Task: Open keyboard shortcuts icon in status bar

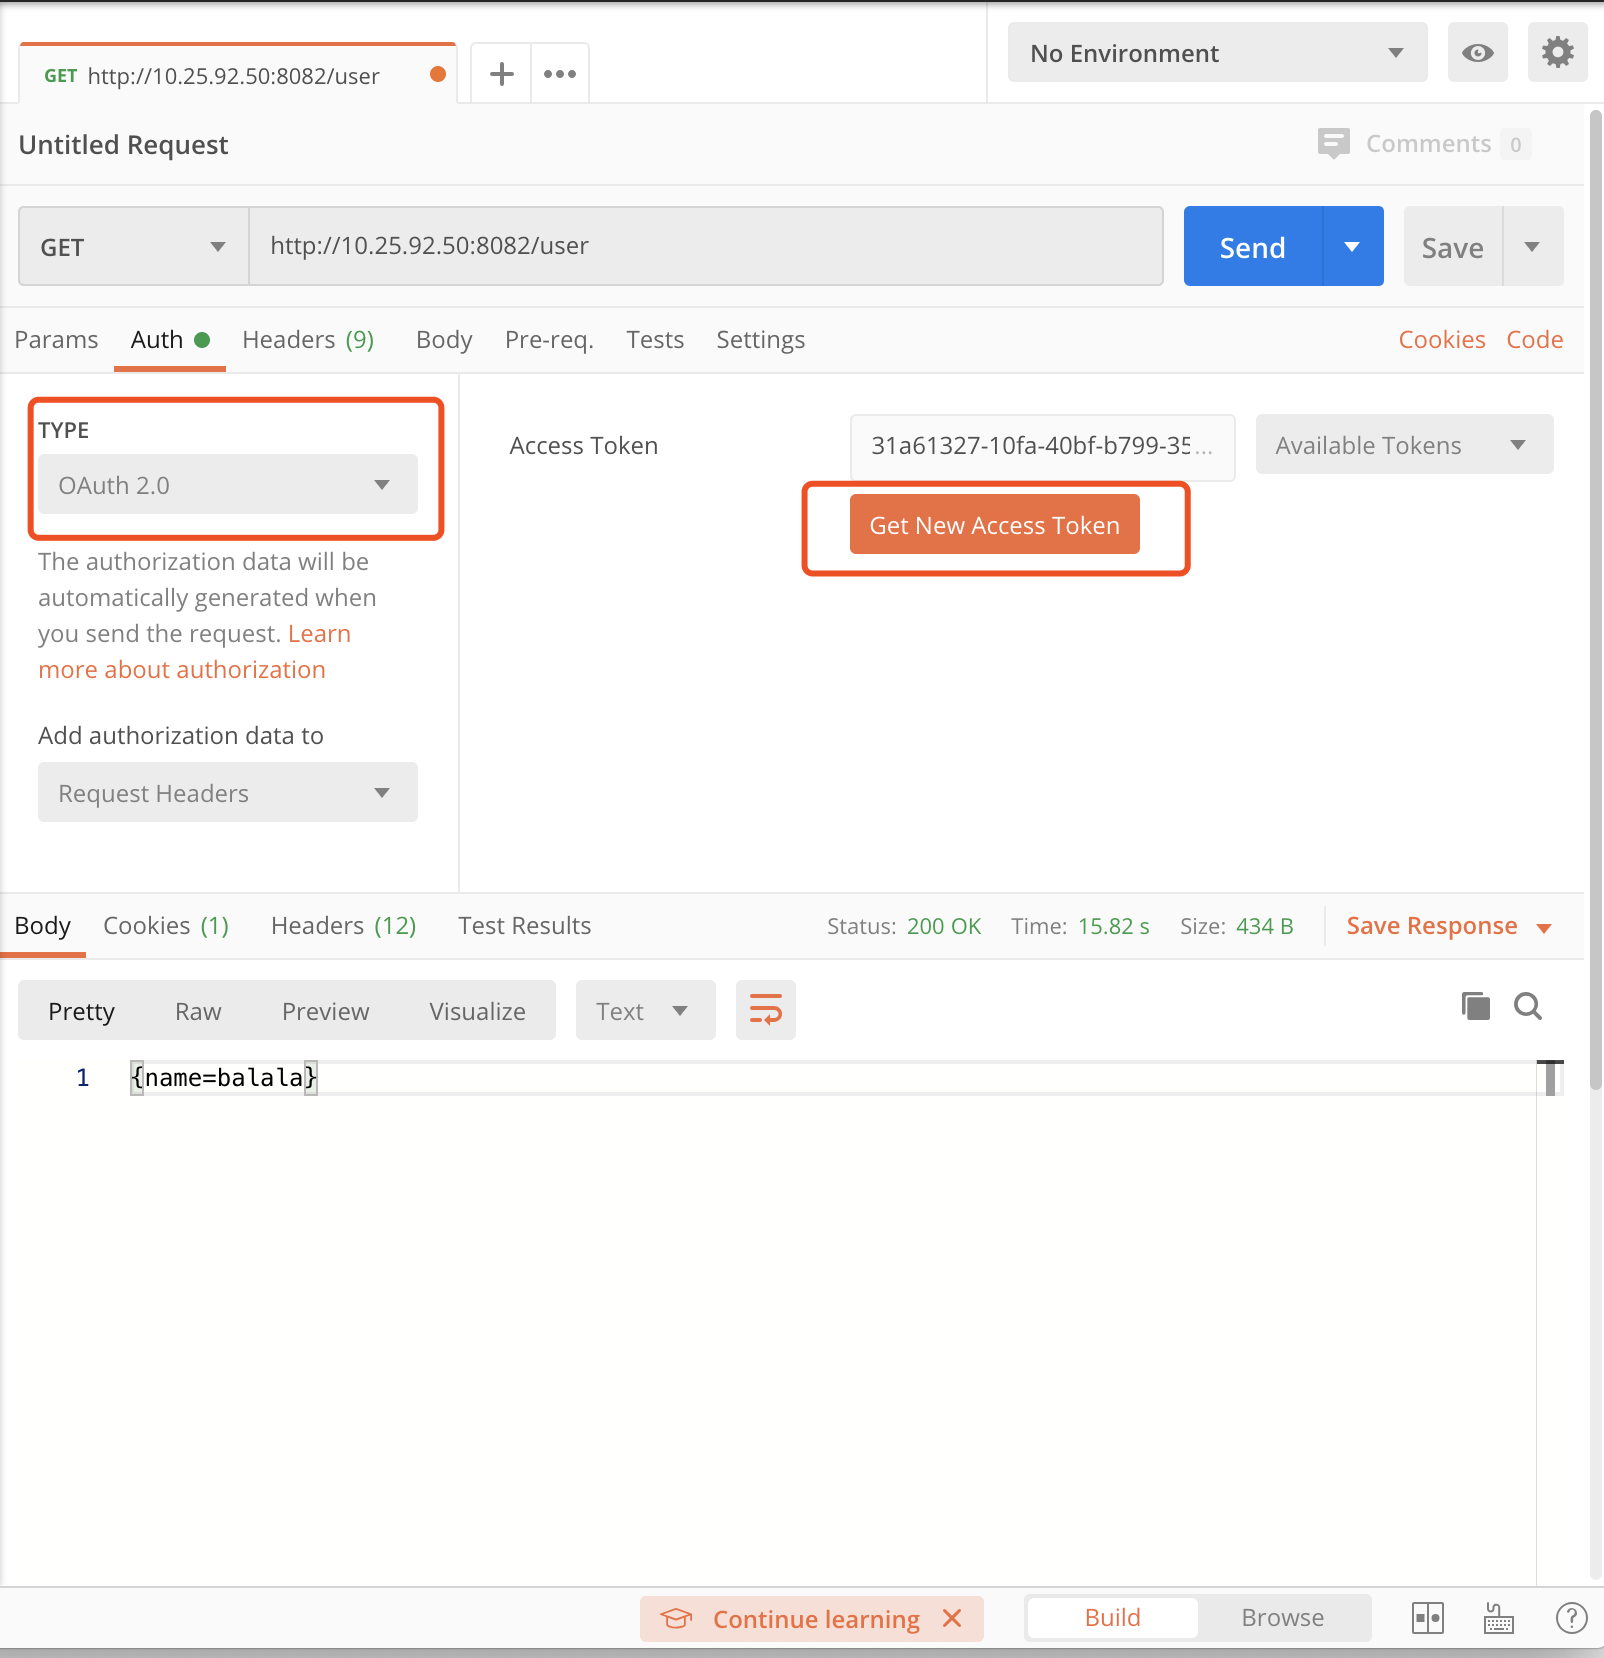Action: coord(1498,1617)
